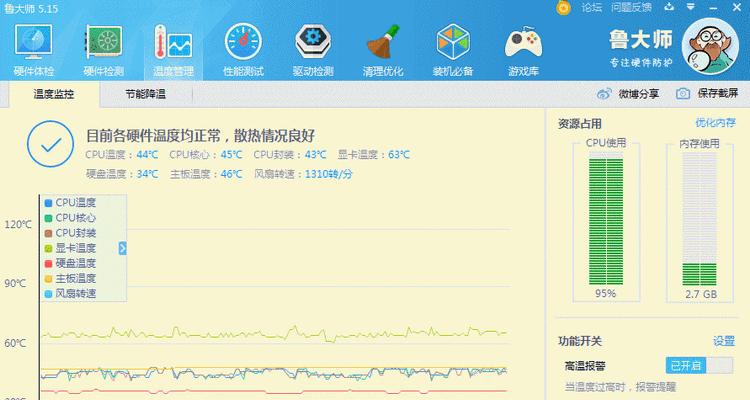Click 主板温度 46℃ reading
750x400 pixels.
click(206, 174)
